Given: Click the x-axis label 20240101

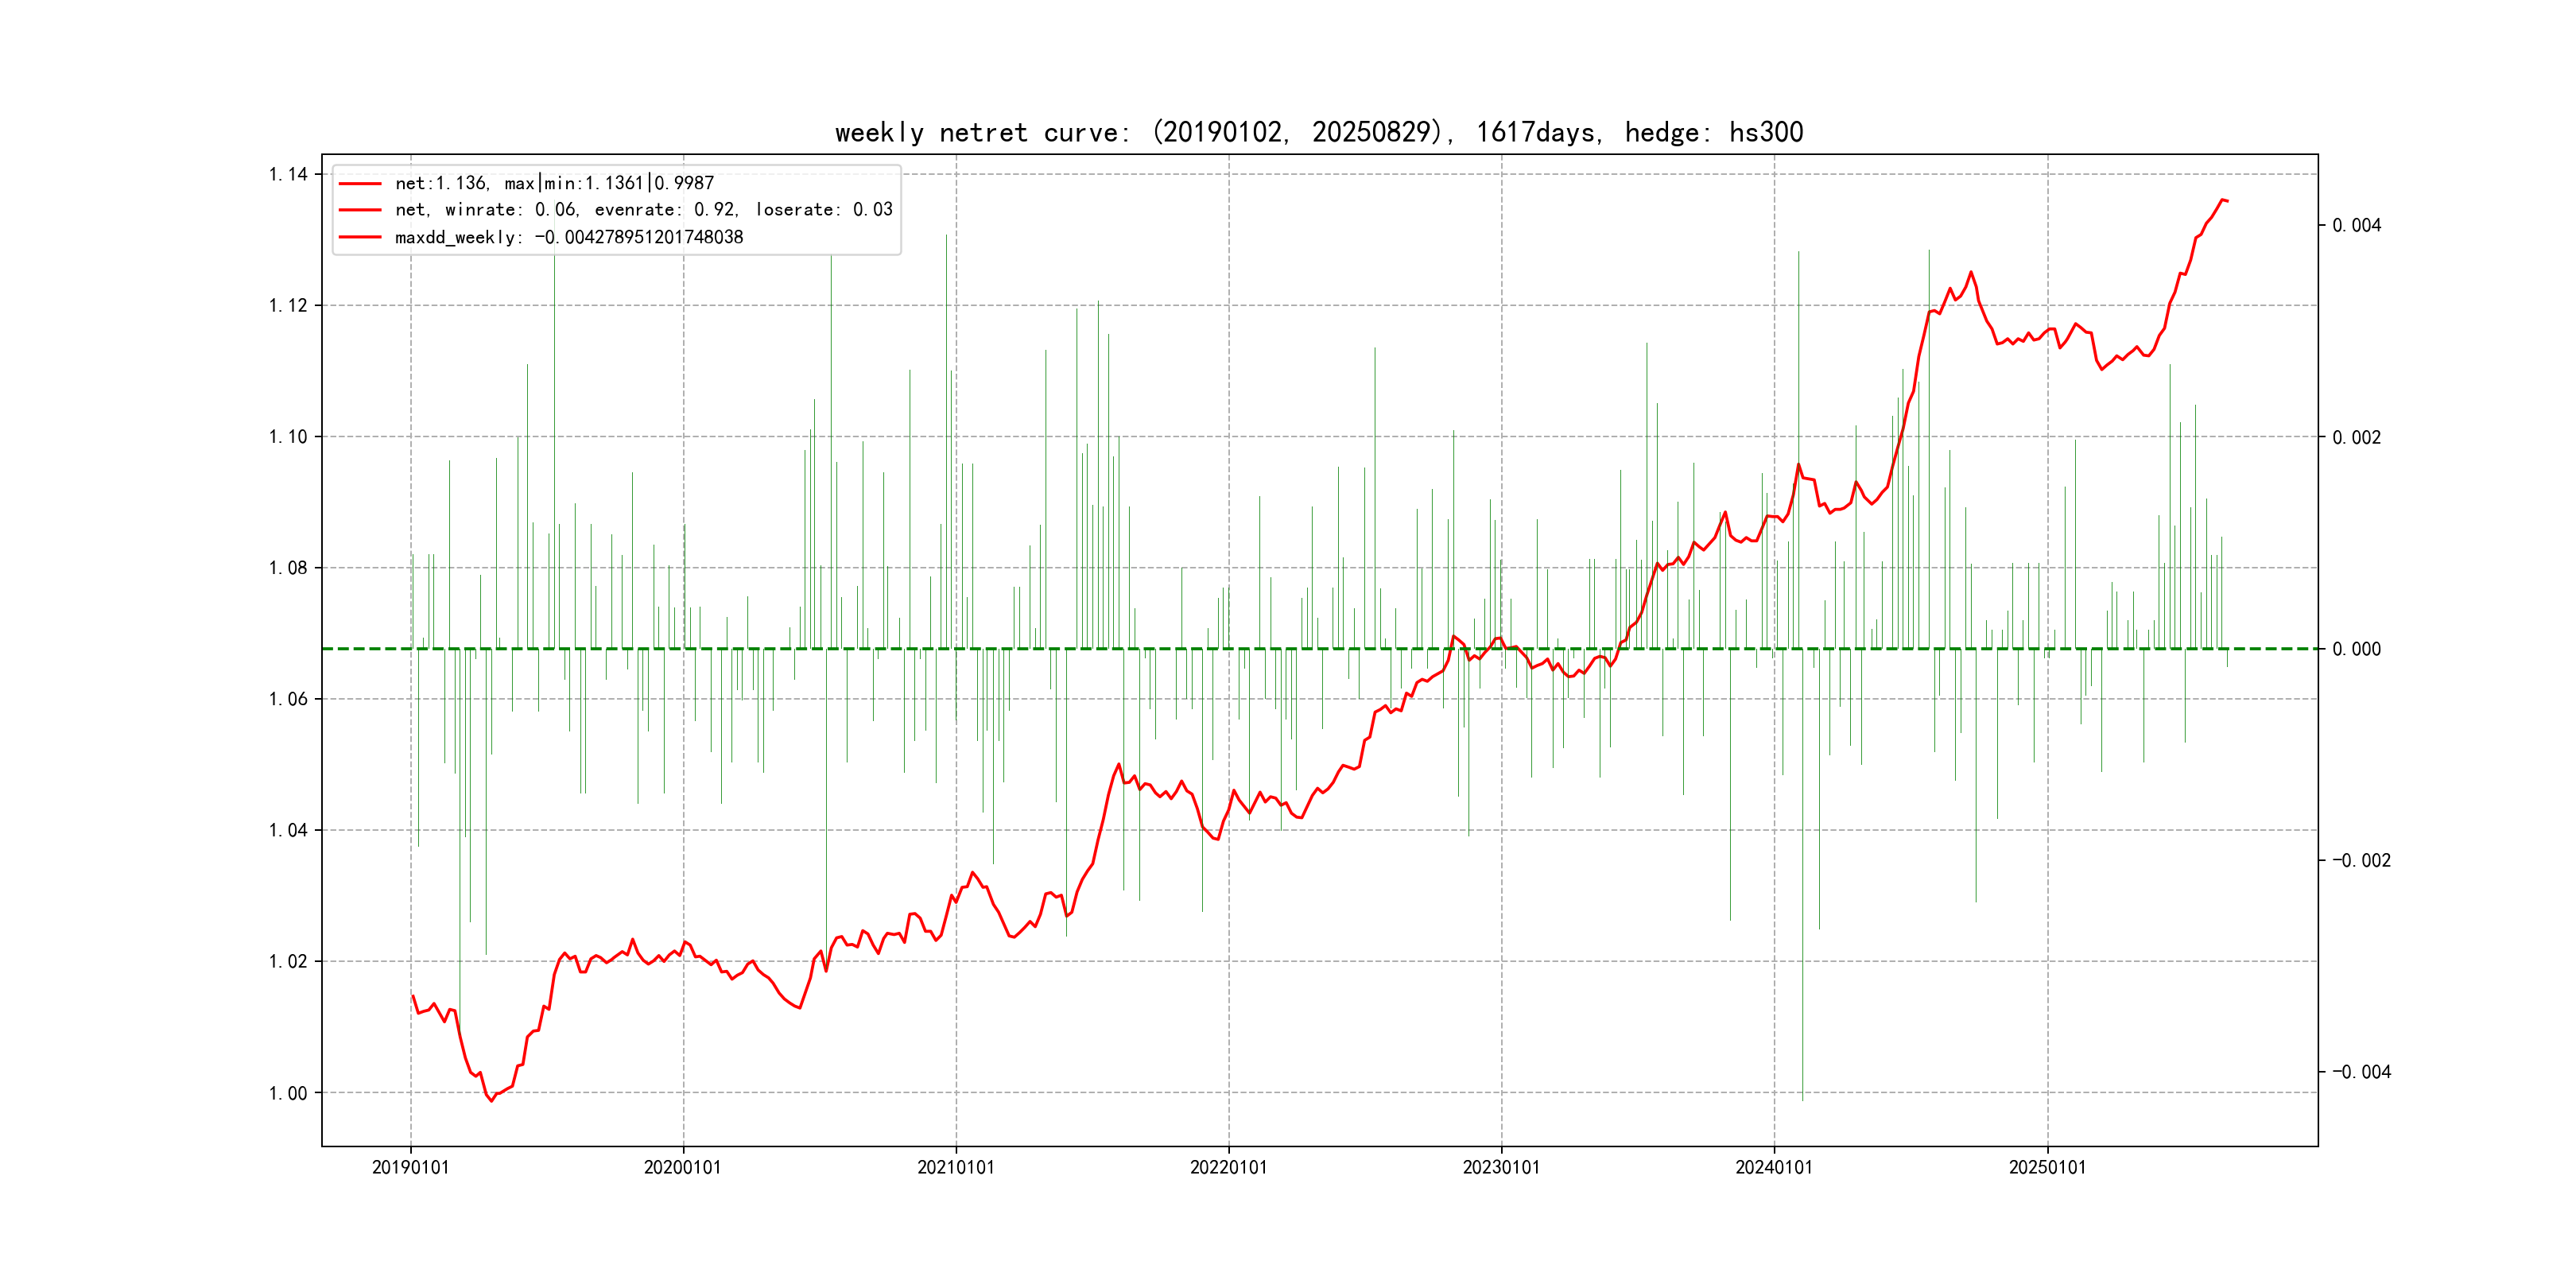Looking at the screenshot, I should pos(1774,1167).
